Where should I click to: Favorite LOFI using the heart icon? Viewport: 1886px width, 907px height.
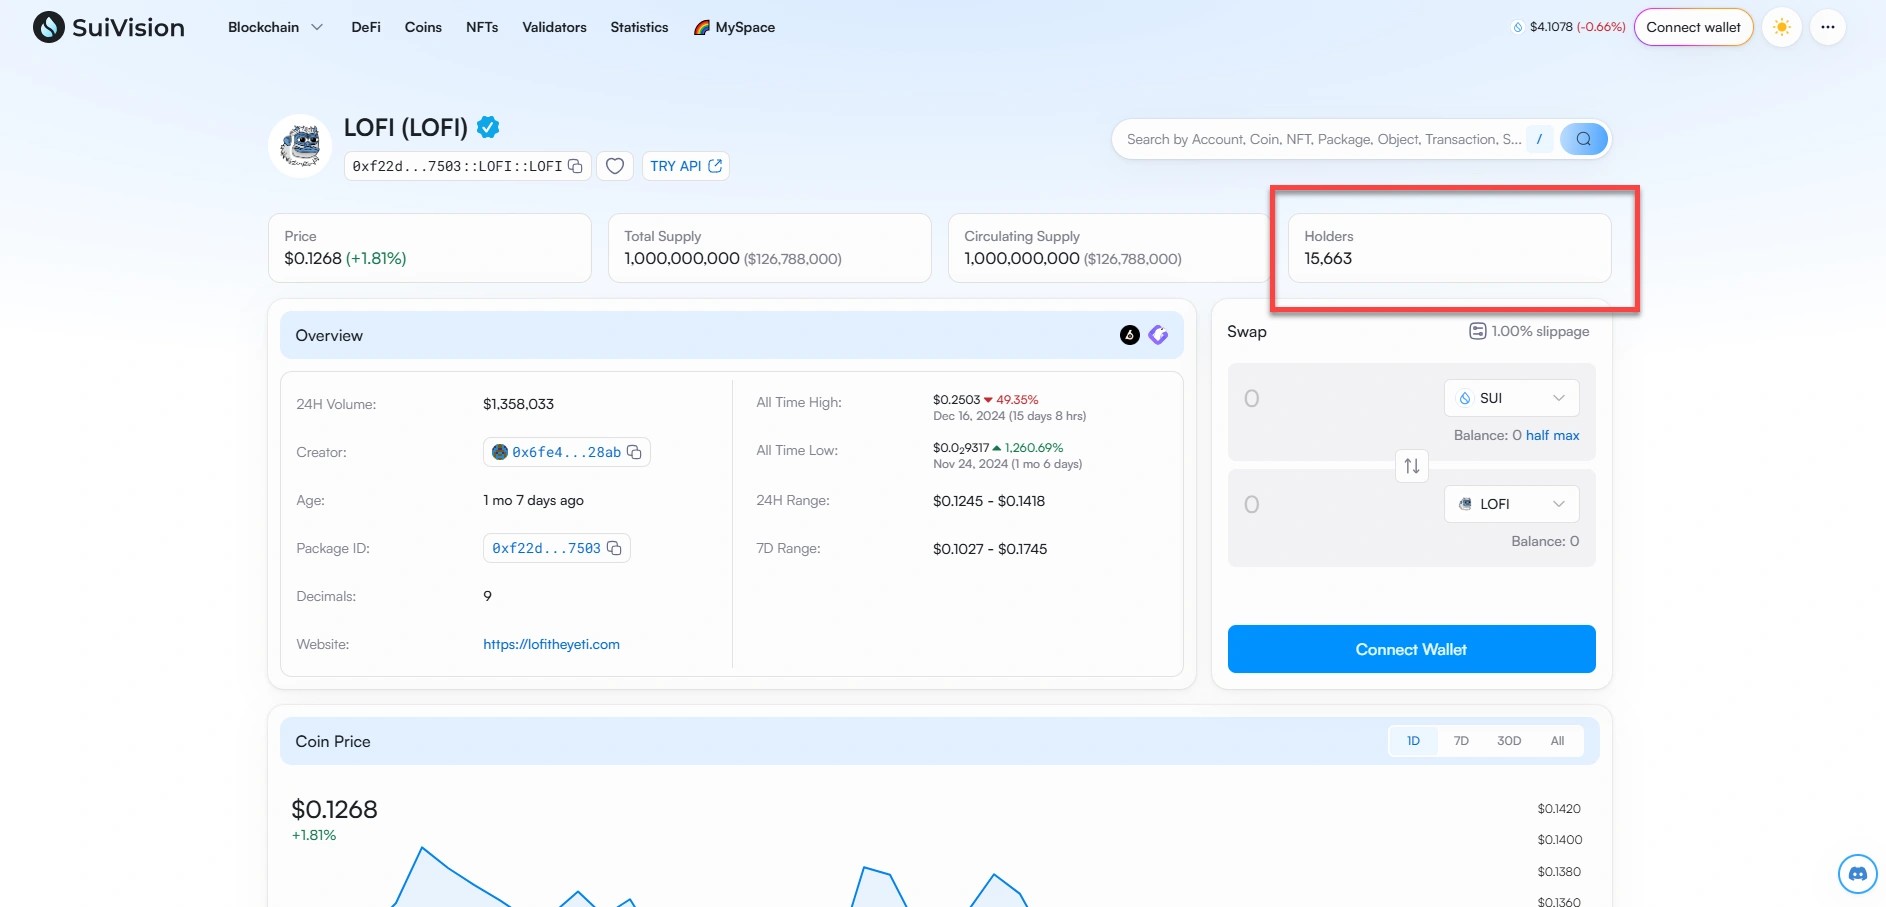click(614, 166)
